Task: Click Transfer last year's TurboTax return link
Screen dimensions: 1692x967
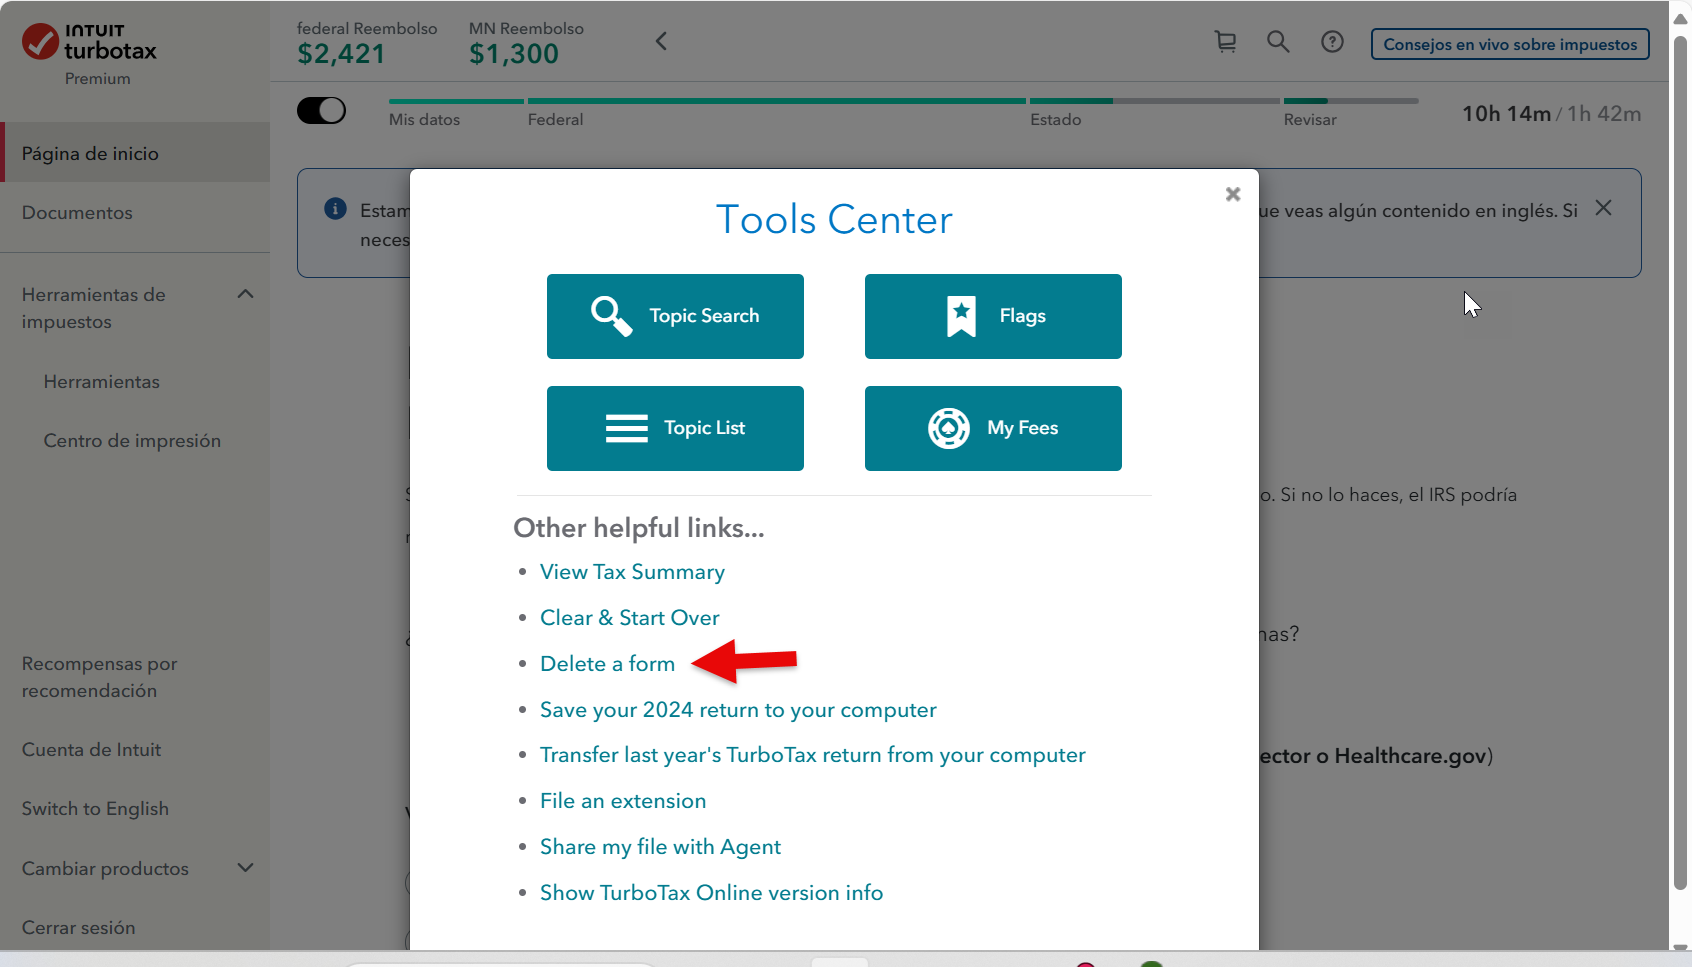Action: tap(812, 755)
